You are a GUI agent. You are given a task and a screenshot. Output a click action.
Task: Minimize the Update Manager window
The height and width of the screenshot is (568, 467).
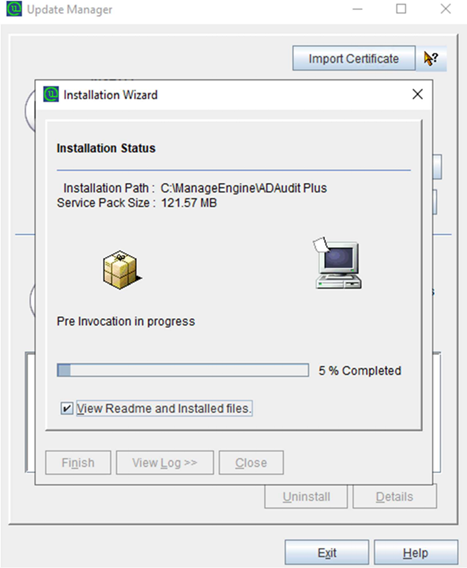click(x=357, y=9)
